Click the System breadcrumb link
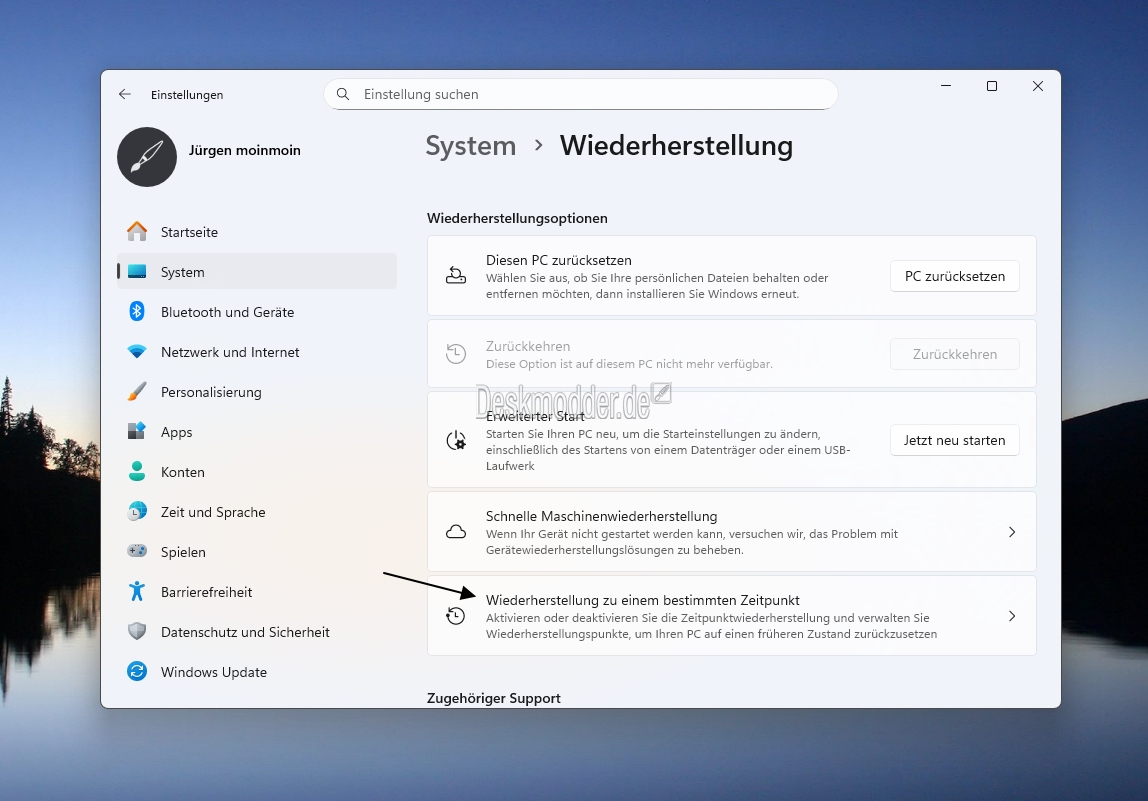Screen dimensions: 1148x801 point(470,146)
